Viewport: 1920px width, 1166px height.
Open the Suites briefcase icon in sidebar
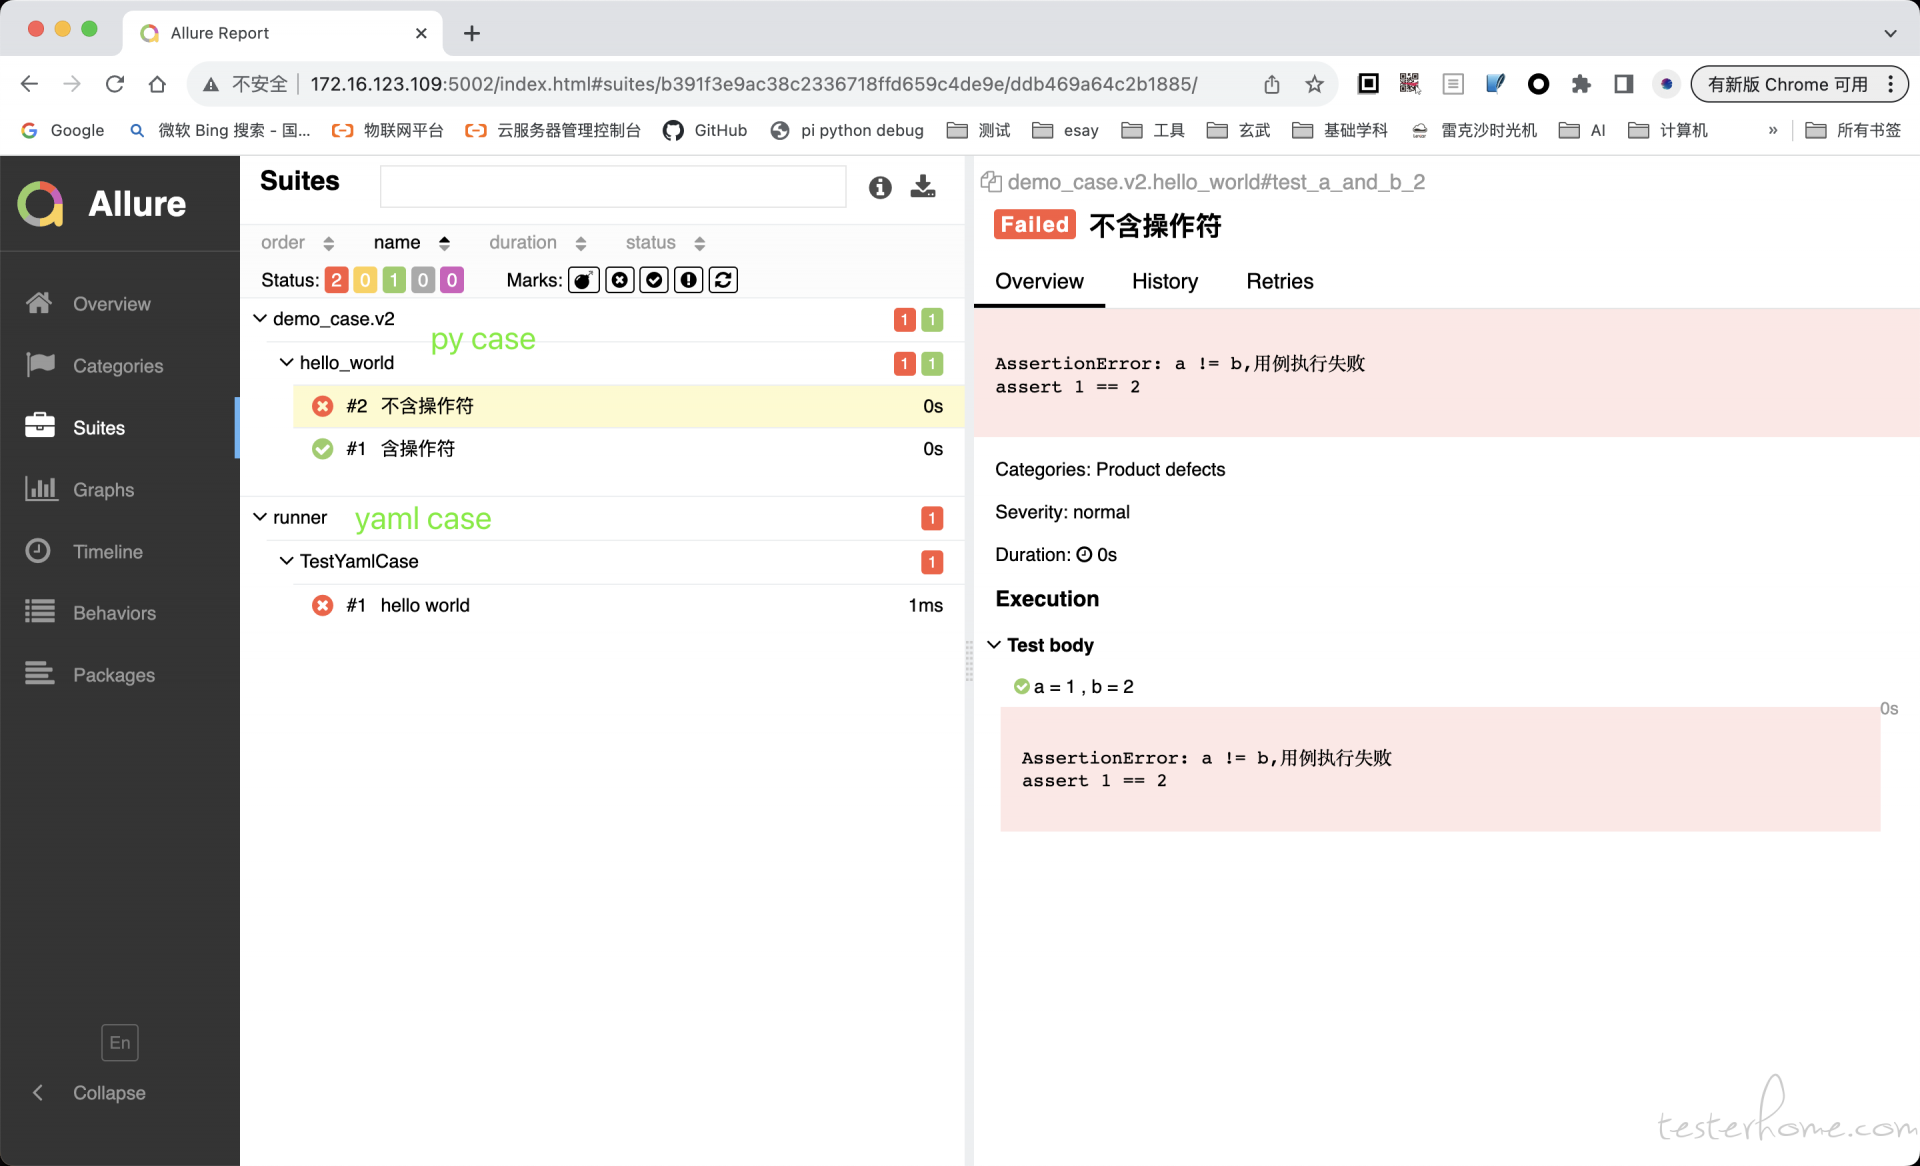coord(40,426)
